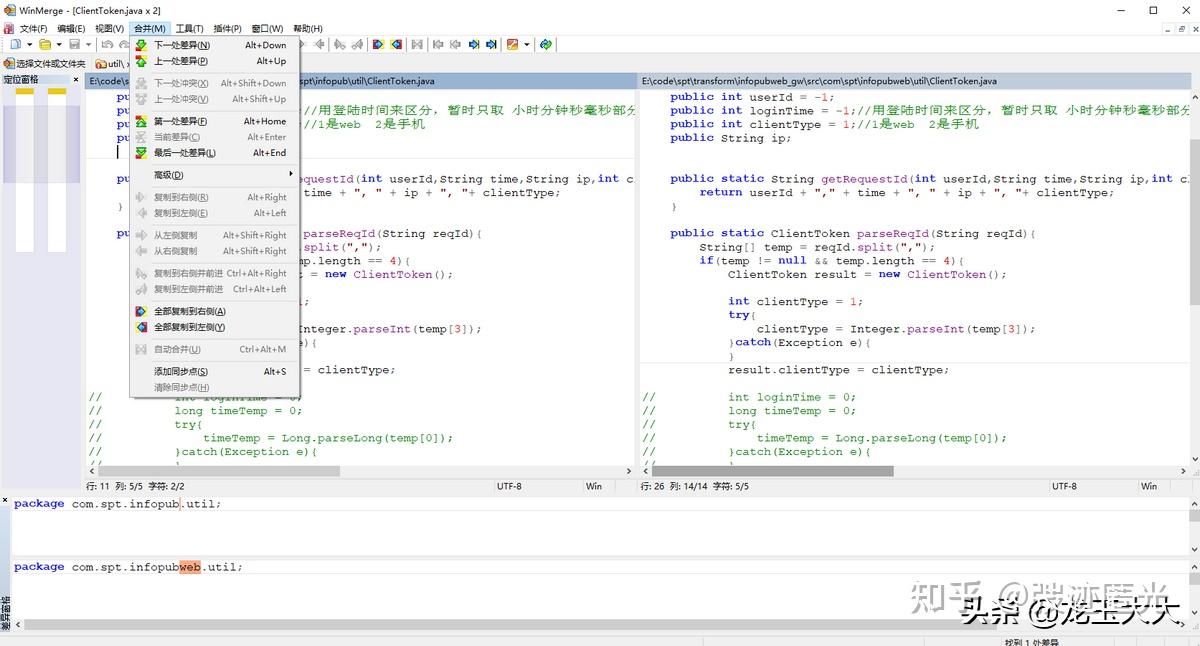This screenshot has height=646, width=1200.
Task: Open dropdown arrow beside the Open folder icon
Action: [59, 45]
